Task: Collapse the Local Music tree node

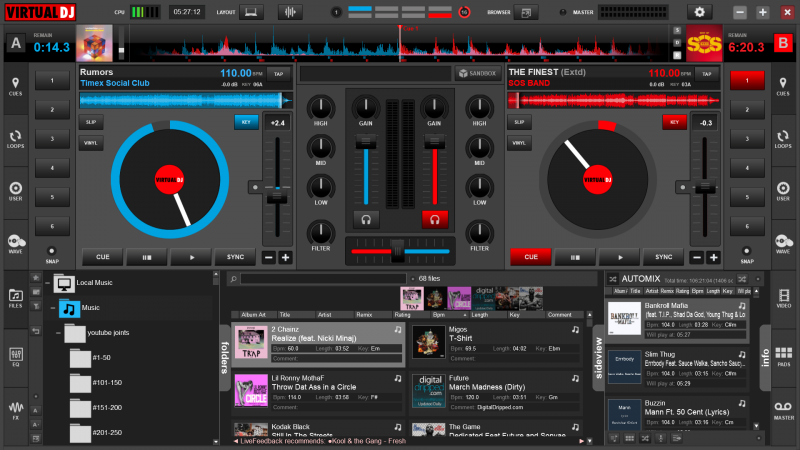Action: tap(48, 283)
